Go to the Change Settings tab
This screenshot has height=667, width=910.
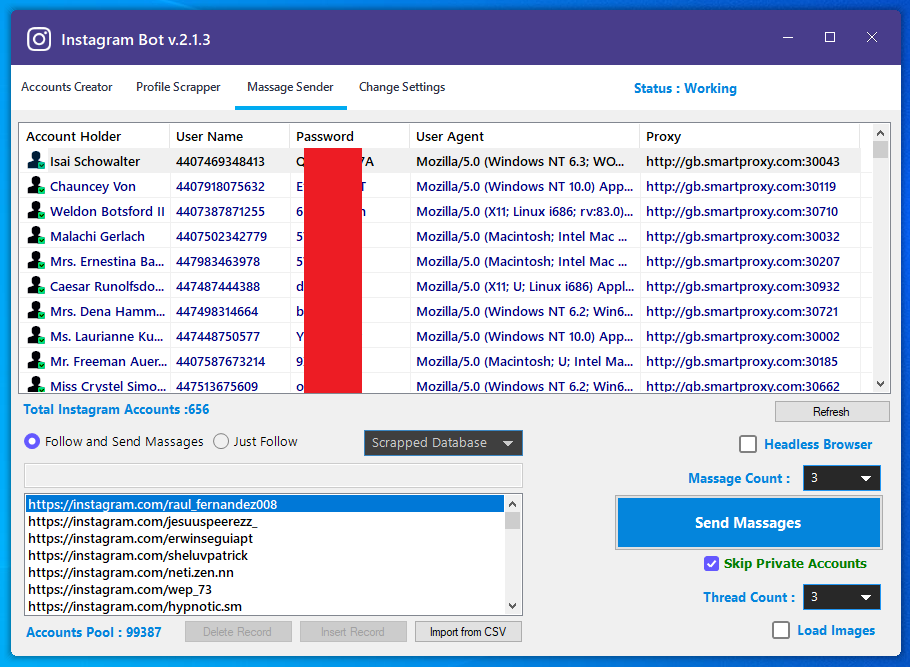click(x=402, y=87)
